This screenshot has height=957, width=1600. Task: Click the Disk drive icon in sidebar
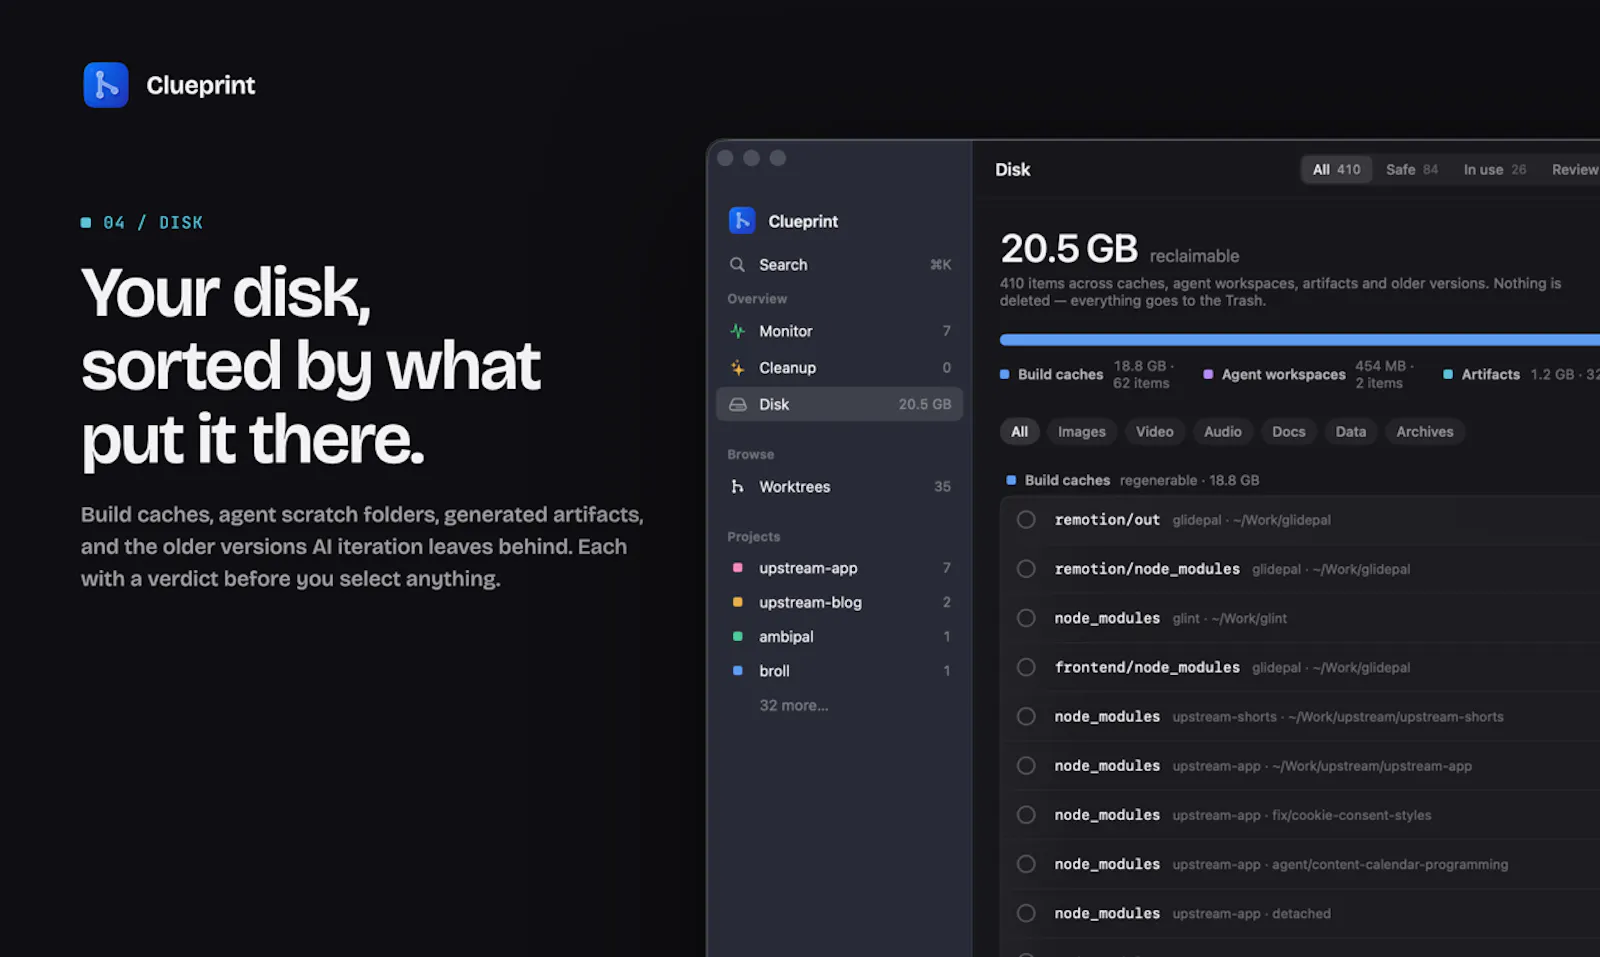(x=738, y=404)
